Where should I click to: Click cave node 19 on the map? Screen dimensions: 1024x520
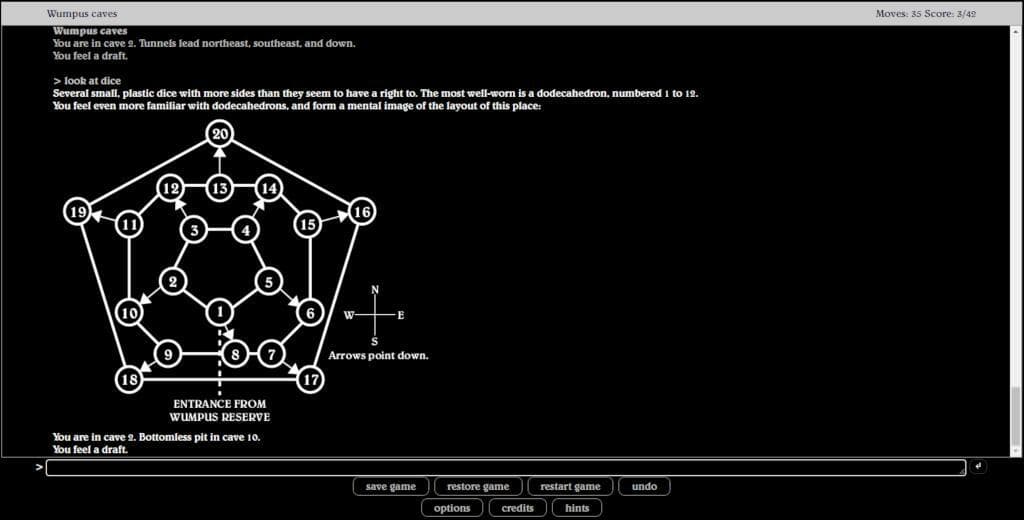(x=77, y=212)
